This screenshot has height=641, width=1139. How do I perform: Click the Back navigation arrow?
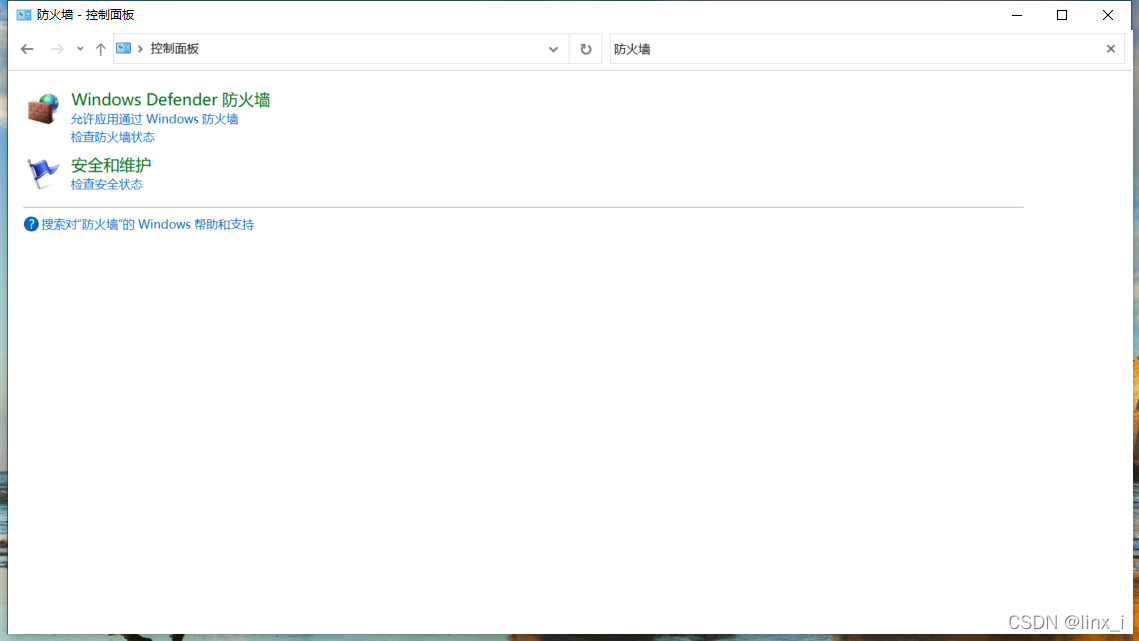point(27,49)
